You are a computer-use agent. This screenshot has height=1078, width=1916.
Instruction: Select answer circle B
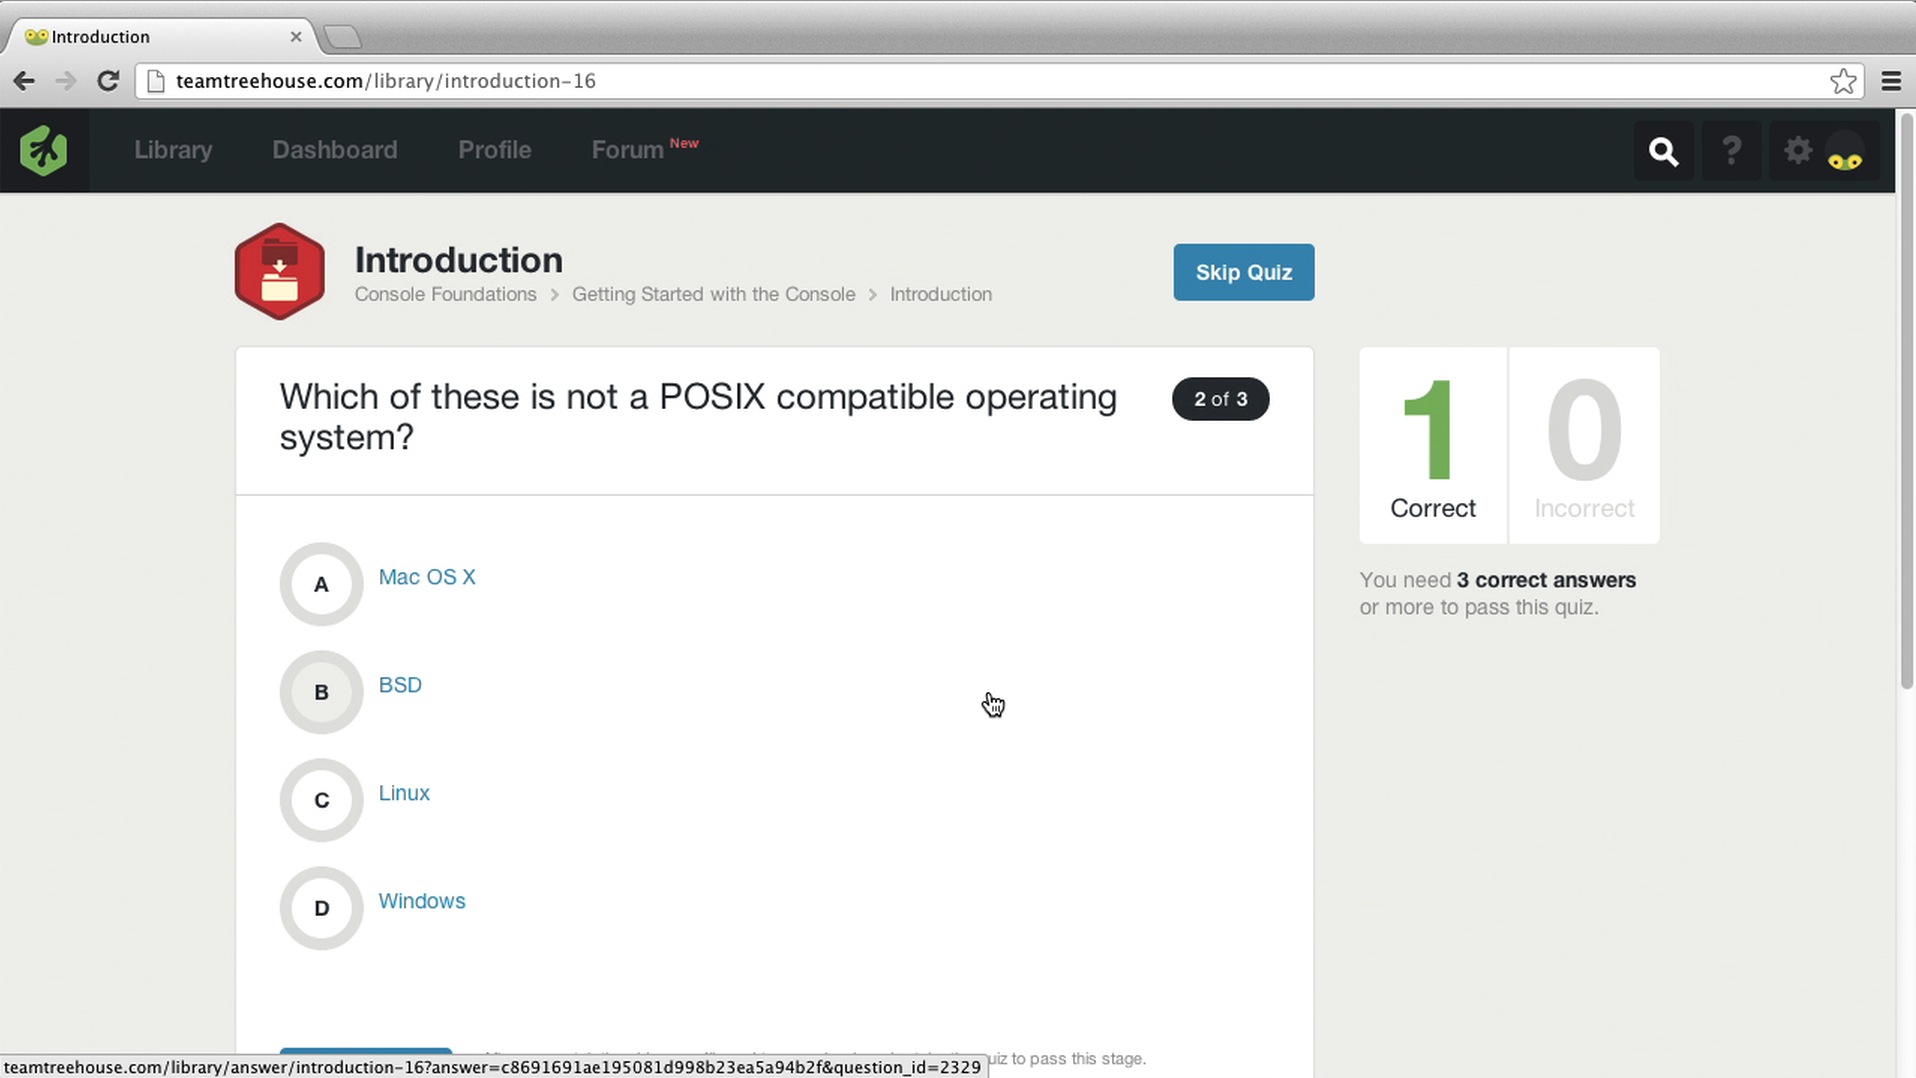pyautogui.click(x=321, y=692)
